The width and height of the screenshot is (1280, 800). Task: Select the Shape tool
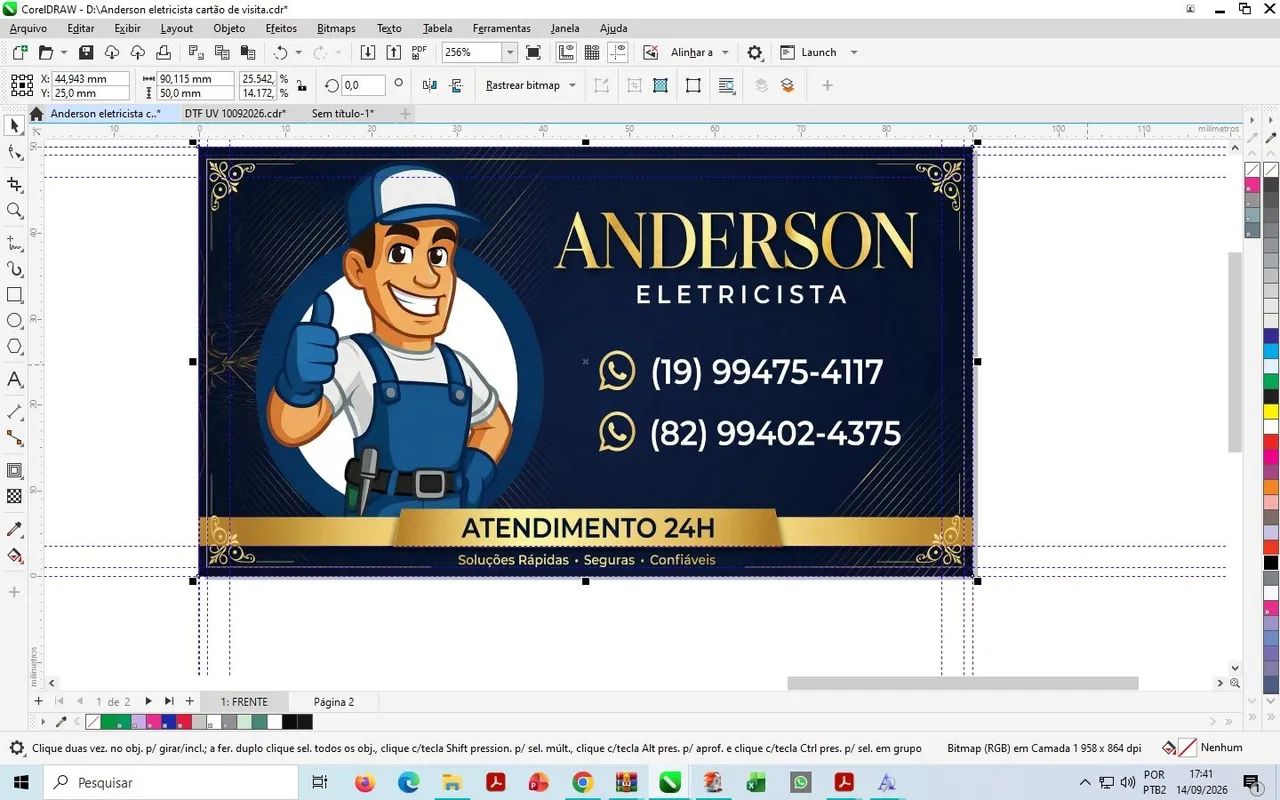click(14, 153)
